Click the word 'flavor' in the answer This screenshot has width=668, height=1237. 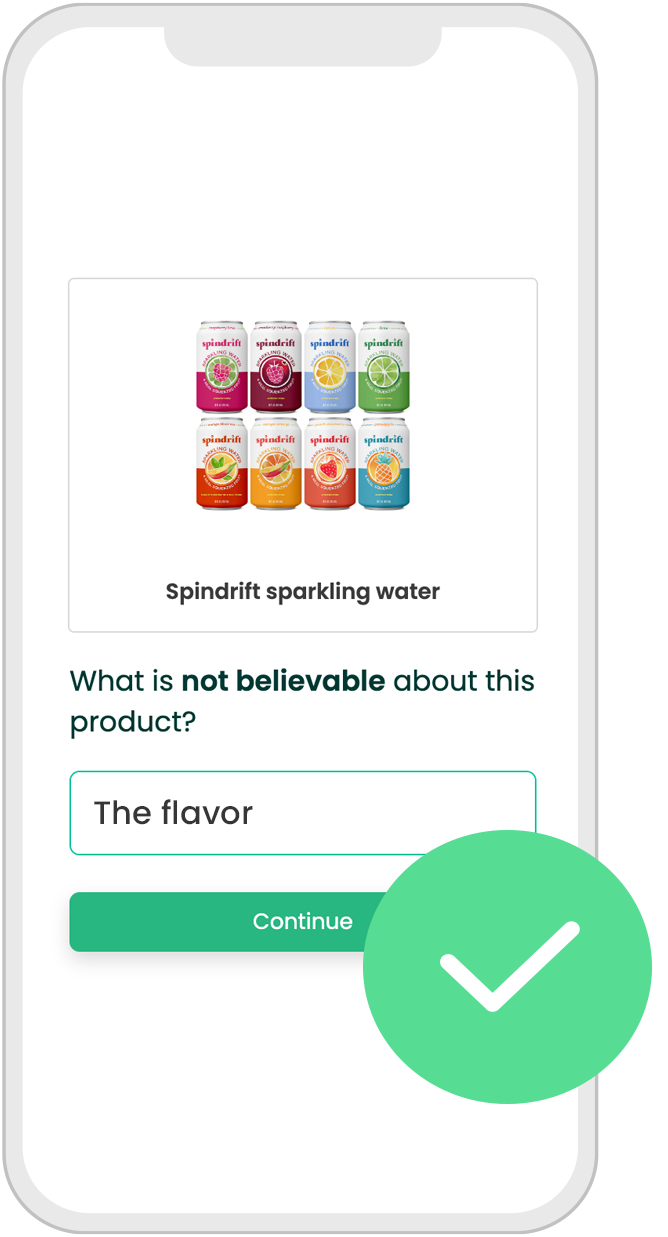[x=207, y=813]
